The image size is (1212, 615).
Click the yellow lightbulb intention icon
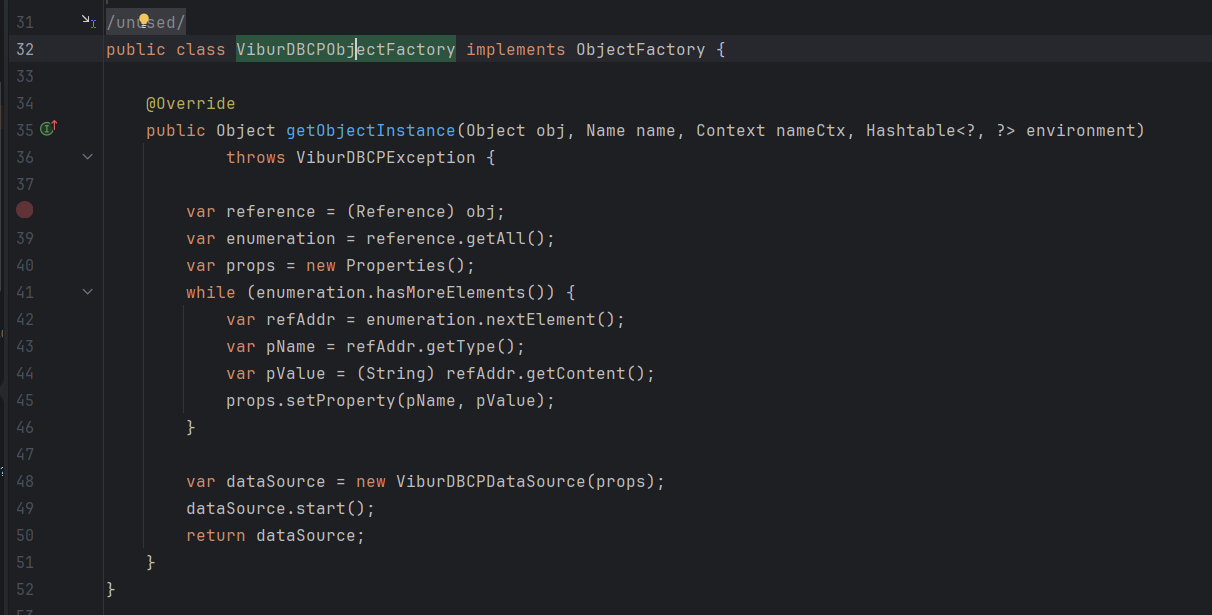(144, 21)
